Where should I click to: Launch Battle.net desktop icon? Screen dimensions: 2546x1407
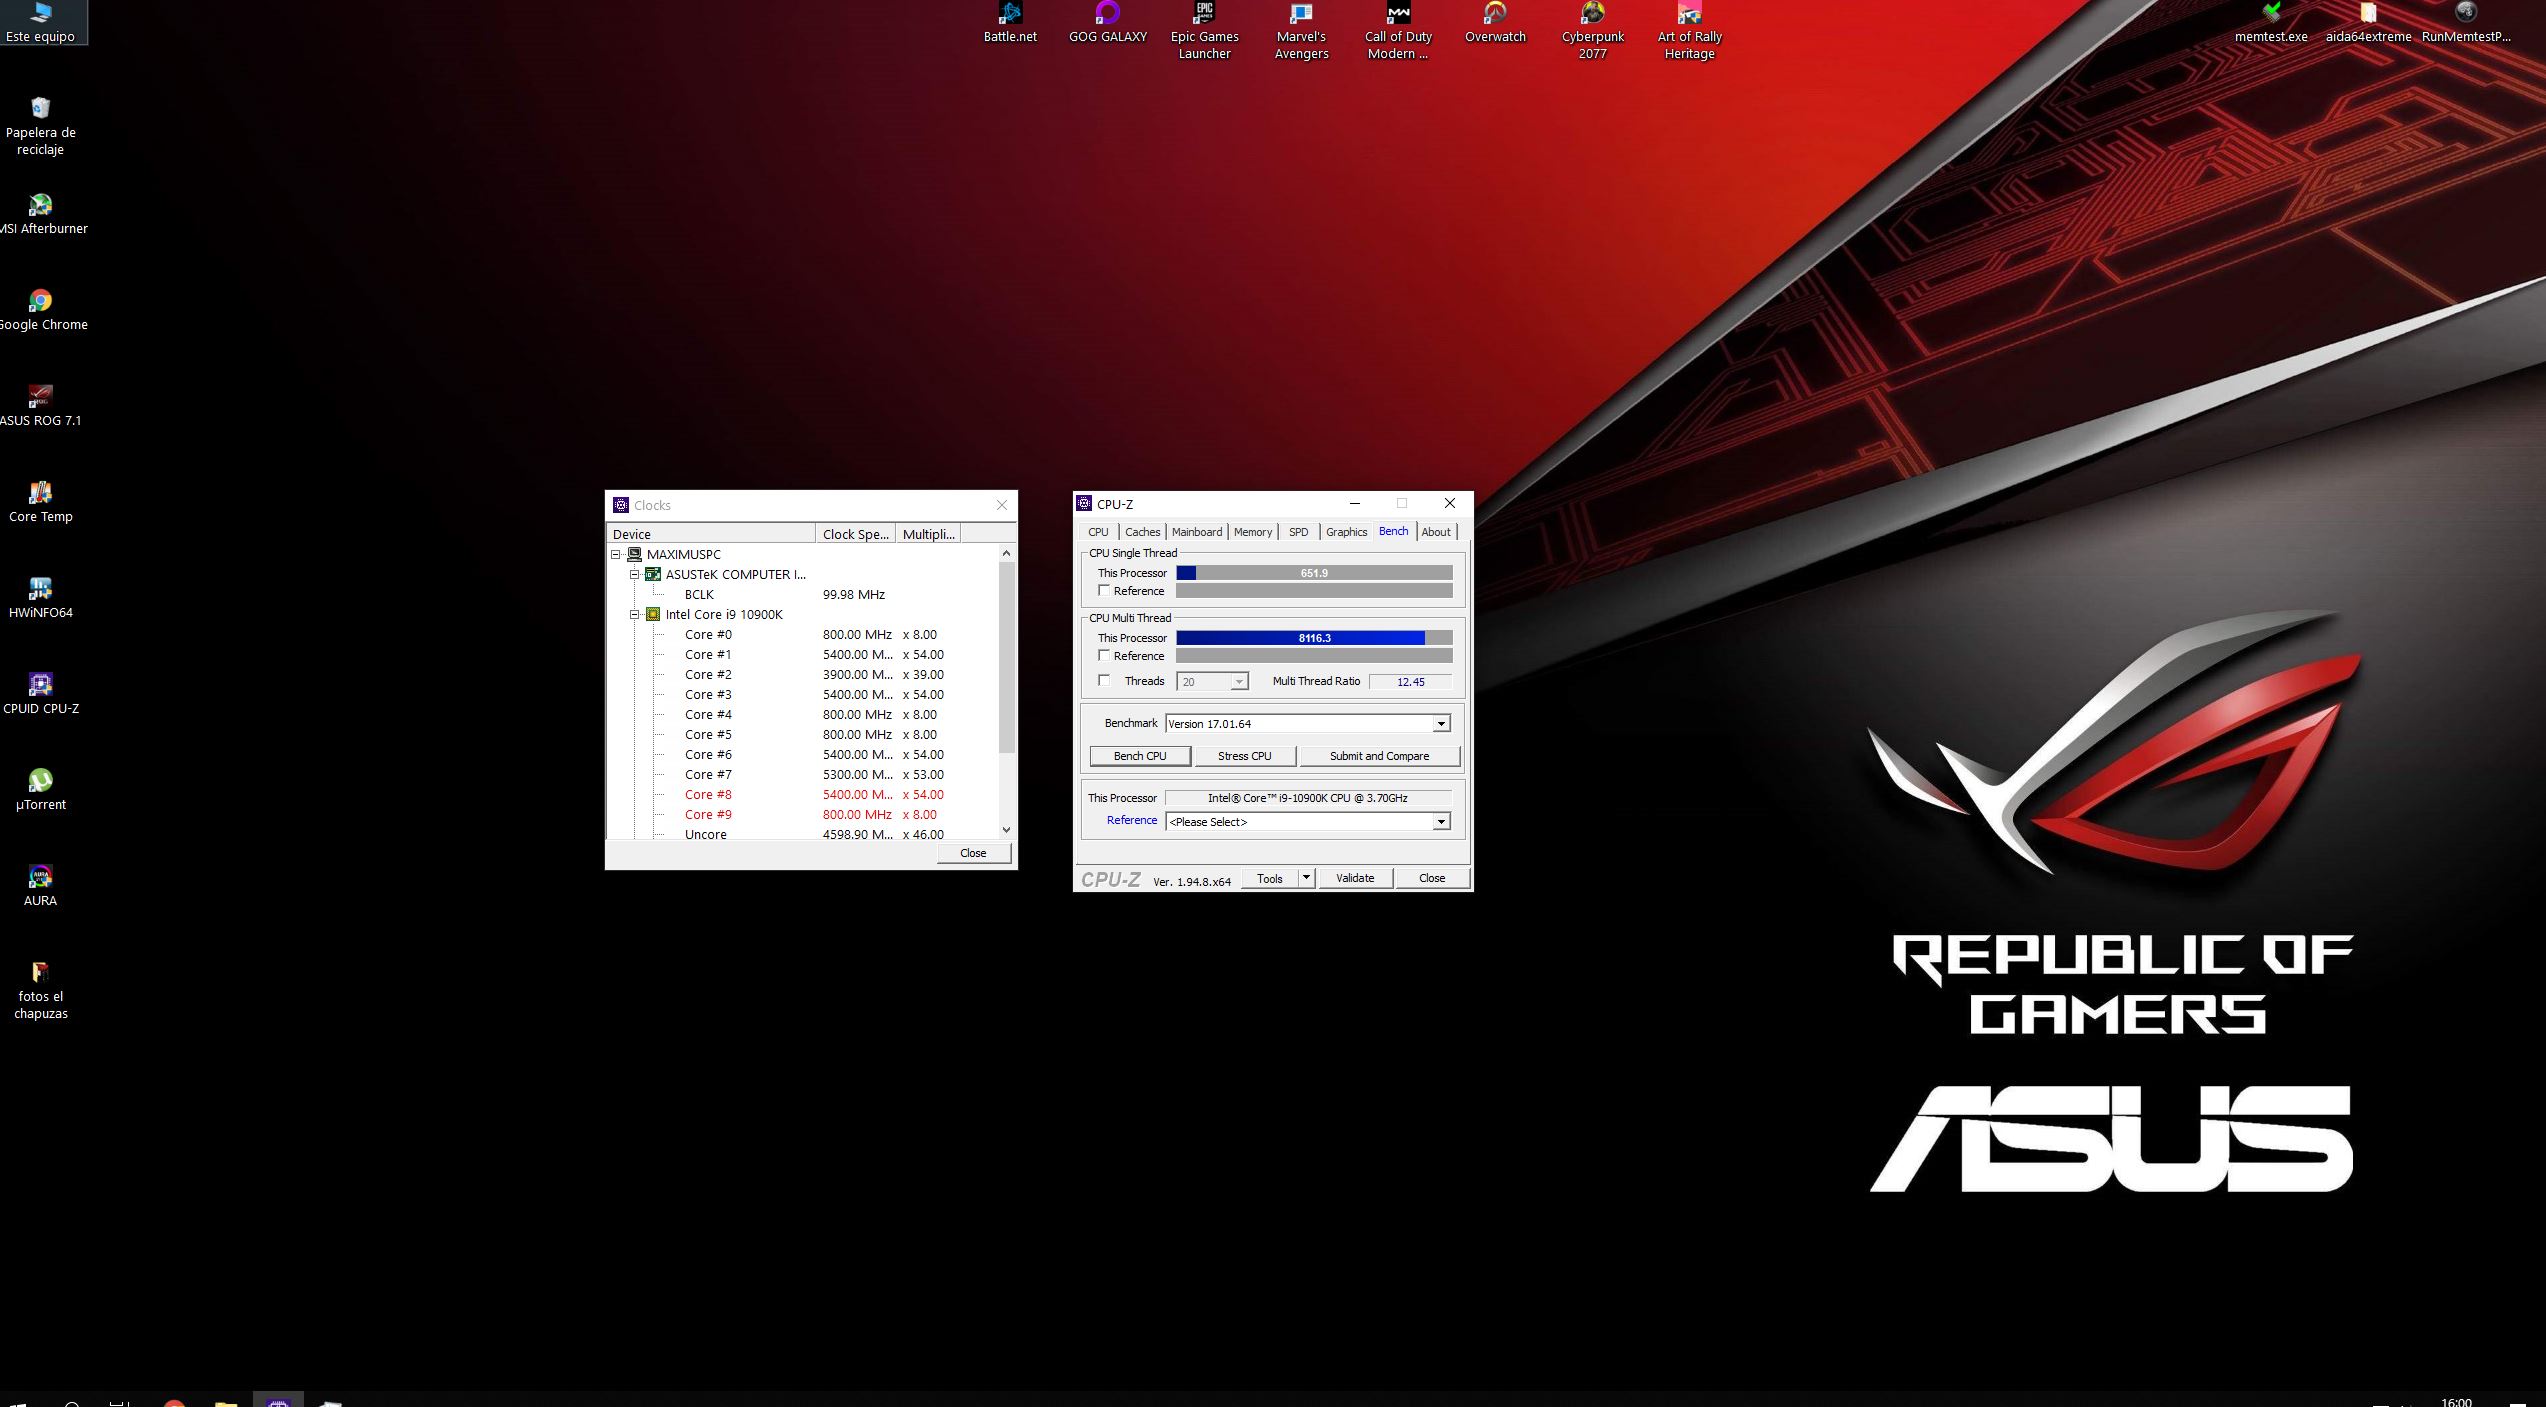(1010, 22)
